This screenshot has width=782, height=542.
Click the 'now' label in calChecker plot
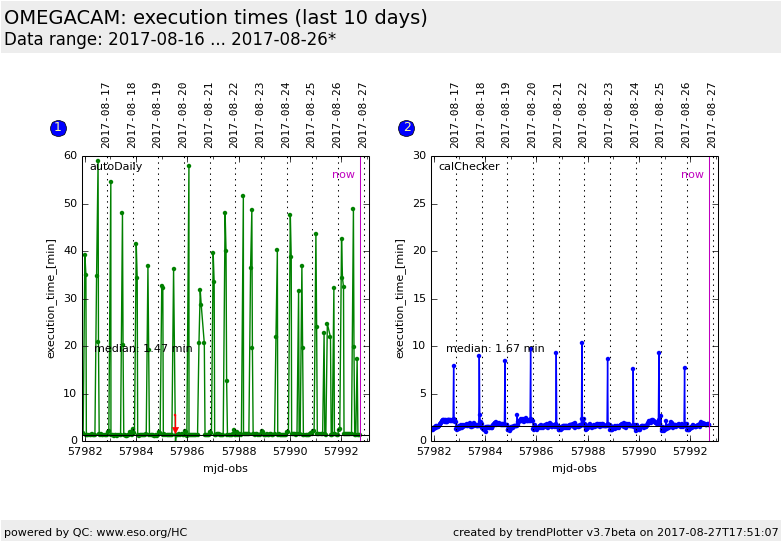[692, 175]
